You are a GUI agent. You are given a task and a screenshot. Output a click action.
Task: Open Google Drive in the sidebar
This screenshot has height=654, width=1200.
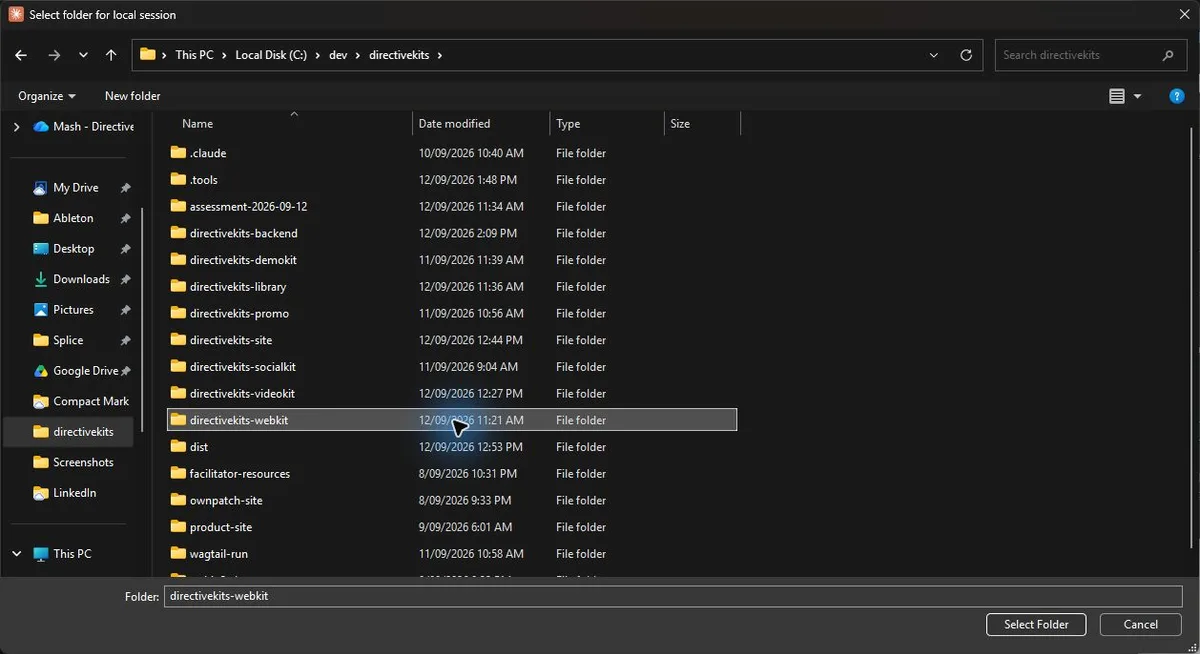85,371
